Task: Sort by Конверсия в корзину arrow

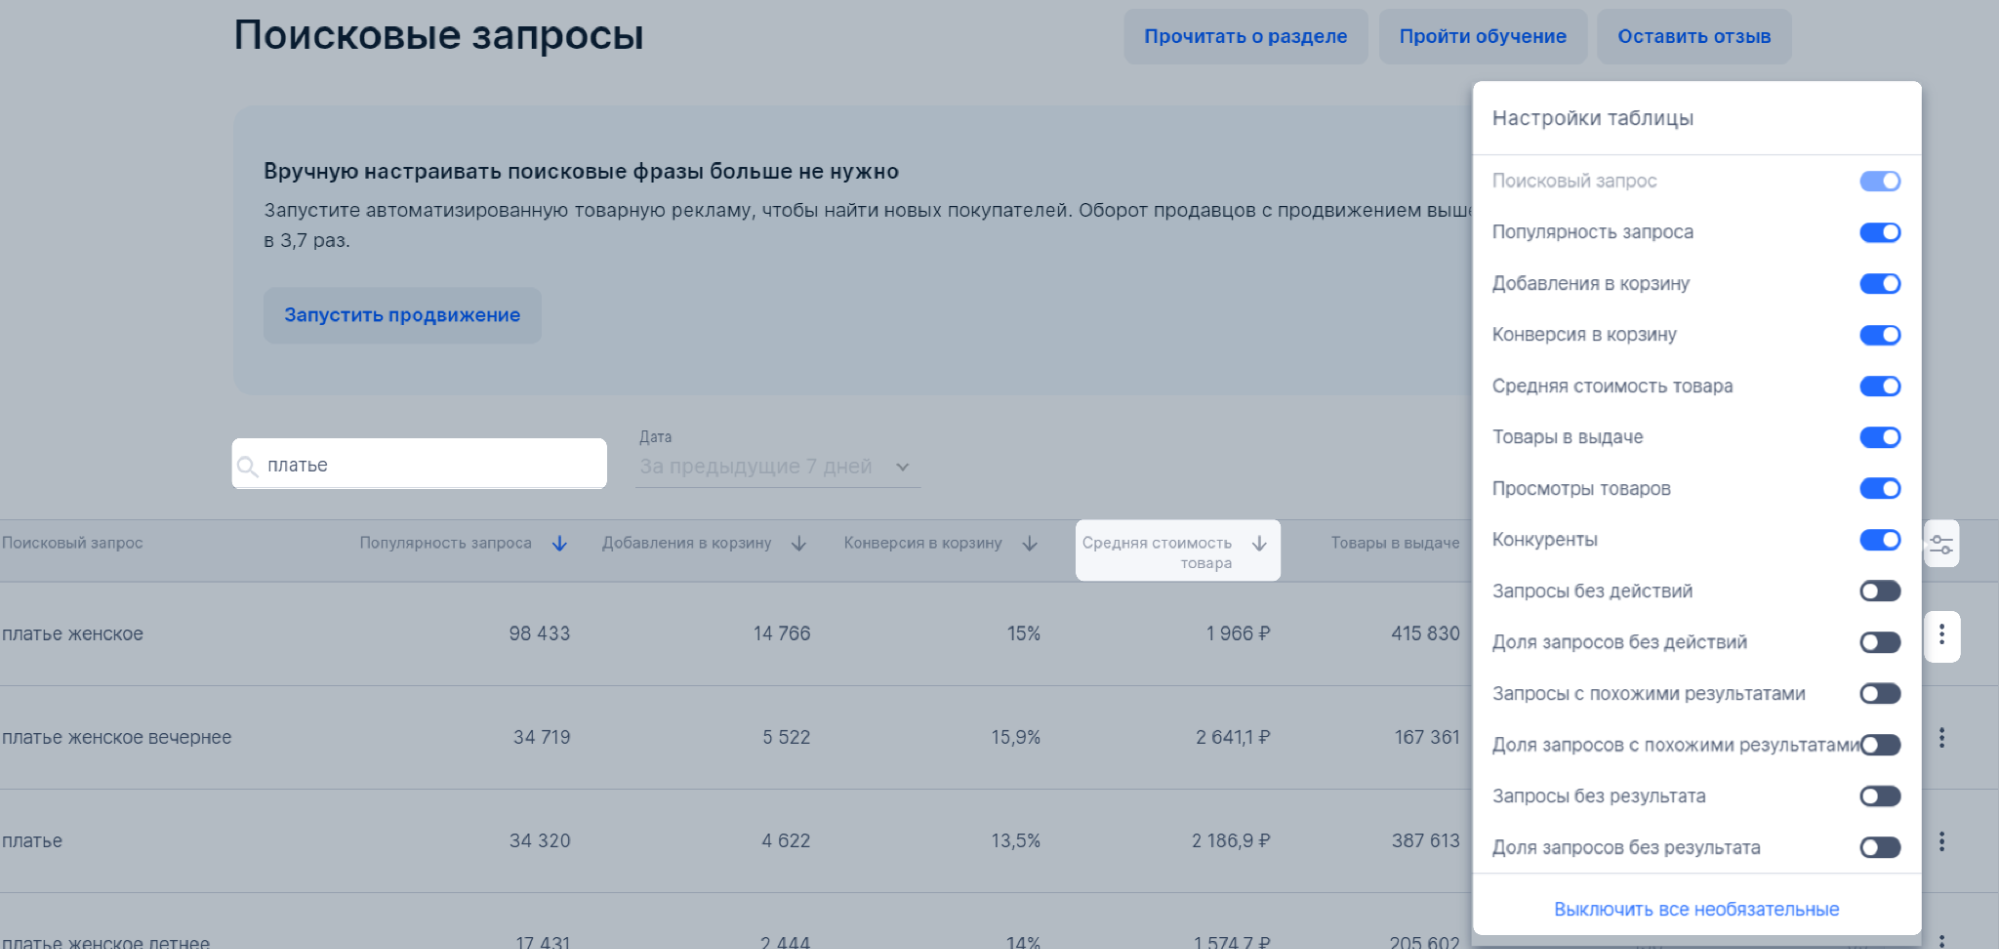Action: [x=1029, y=543]
